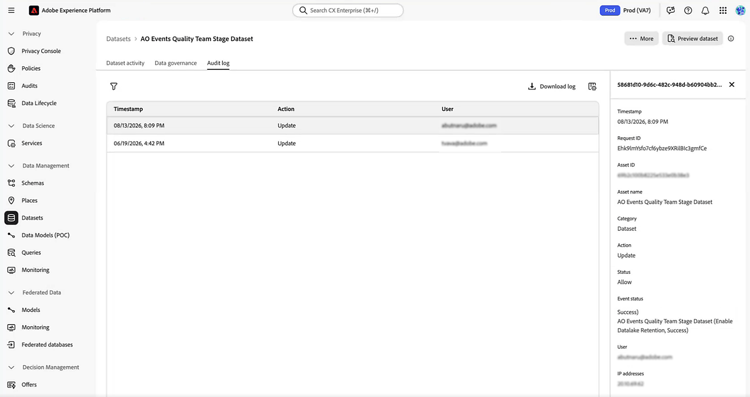Open the Offers icon
The height and width of the screenshot is (397, 750).
[11, 385]
